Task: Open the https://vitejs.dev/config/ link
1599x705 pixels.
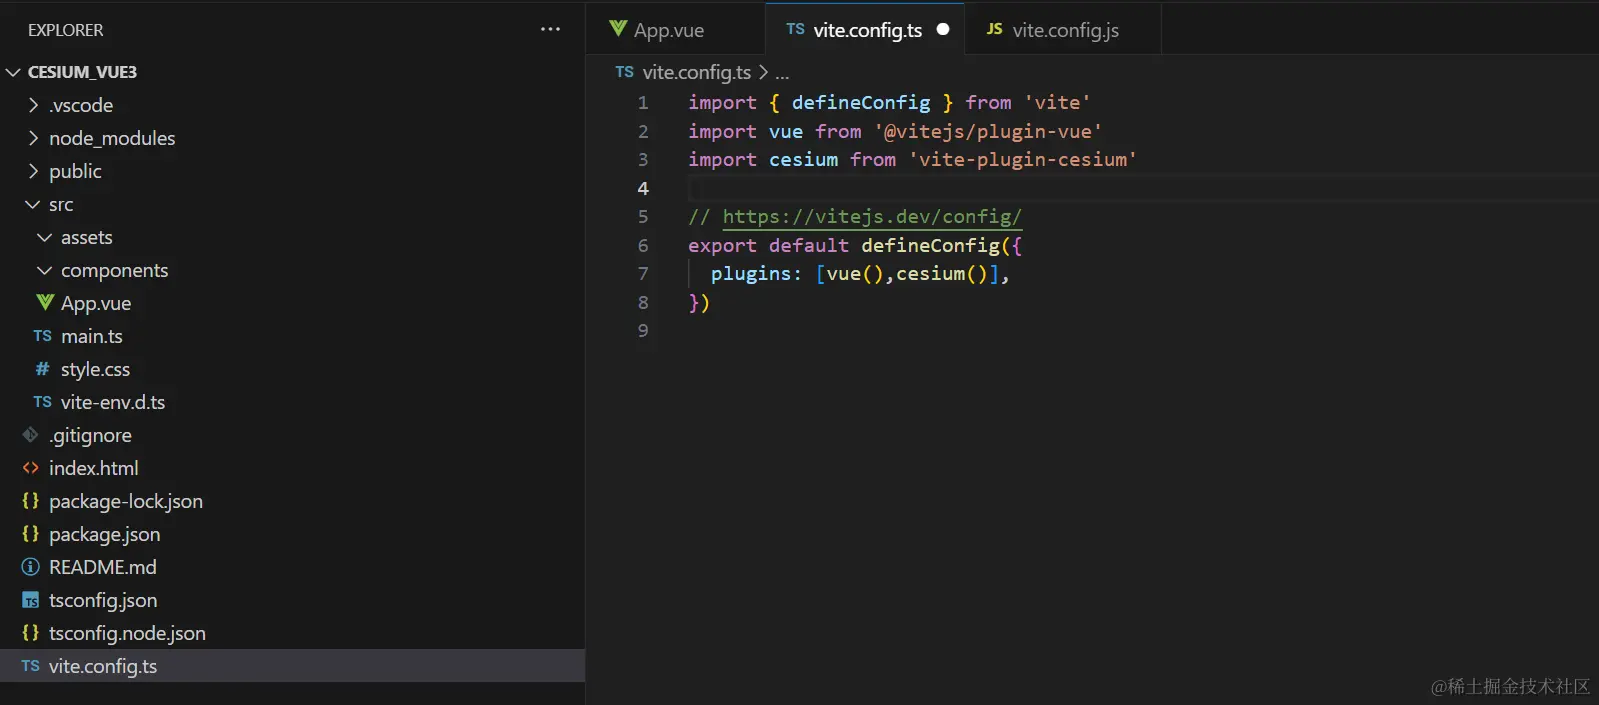Action: click(872, 217)
